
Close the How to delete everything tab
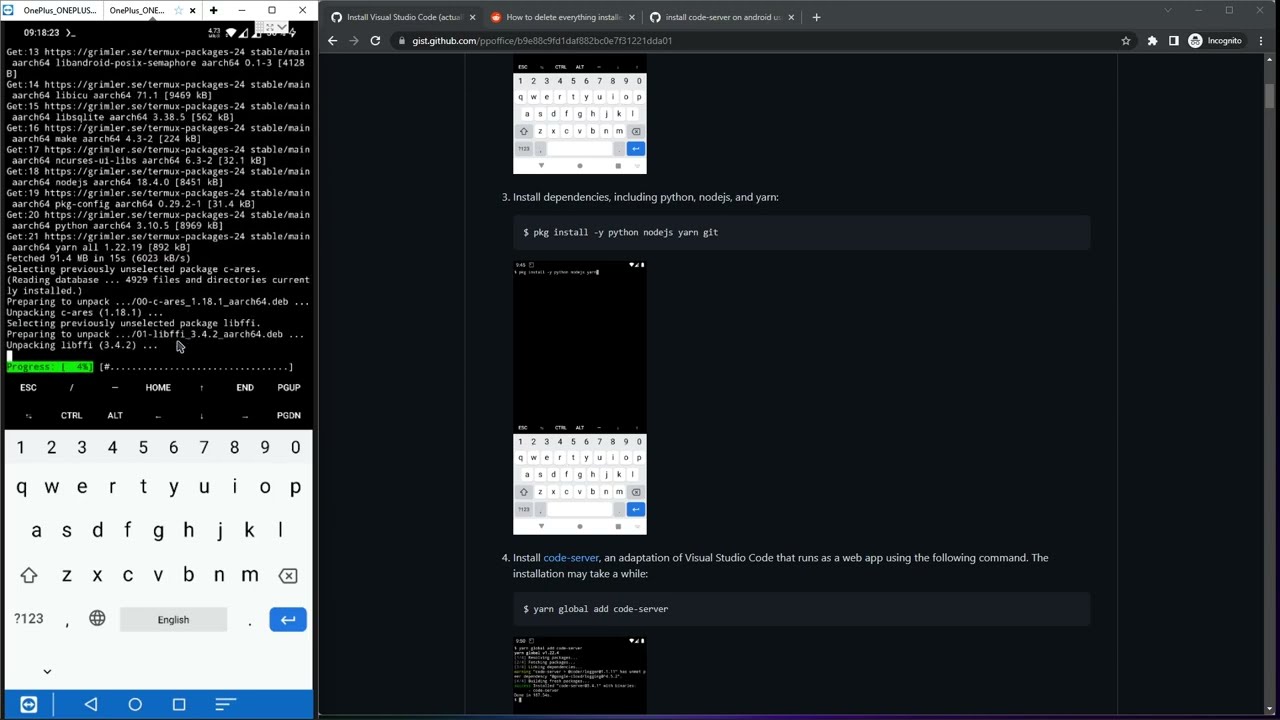point(631,17)
